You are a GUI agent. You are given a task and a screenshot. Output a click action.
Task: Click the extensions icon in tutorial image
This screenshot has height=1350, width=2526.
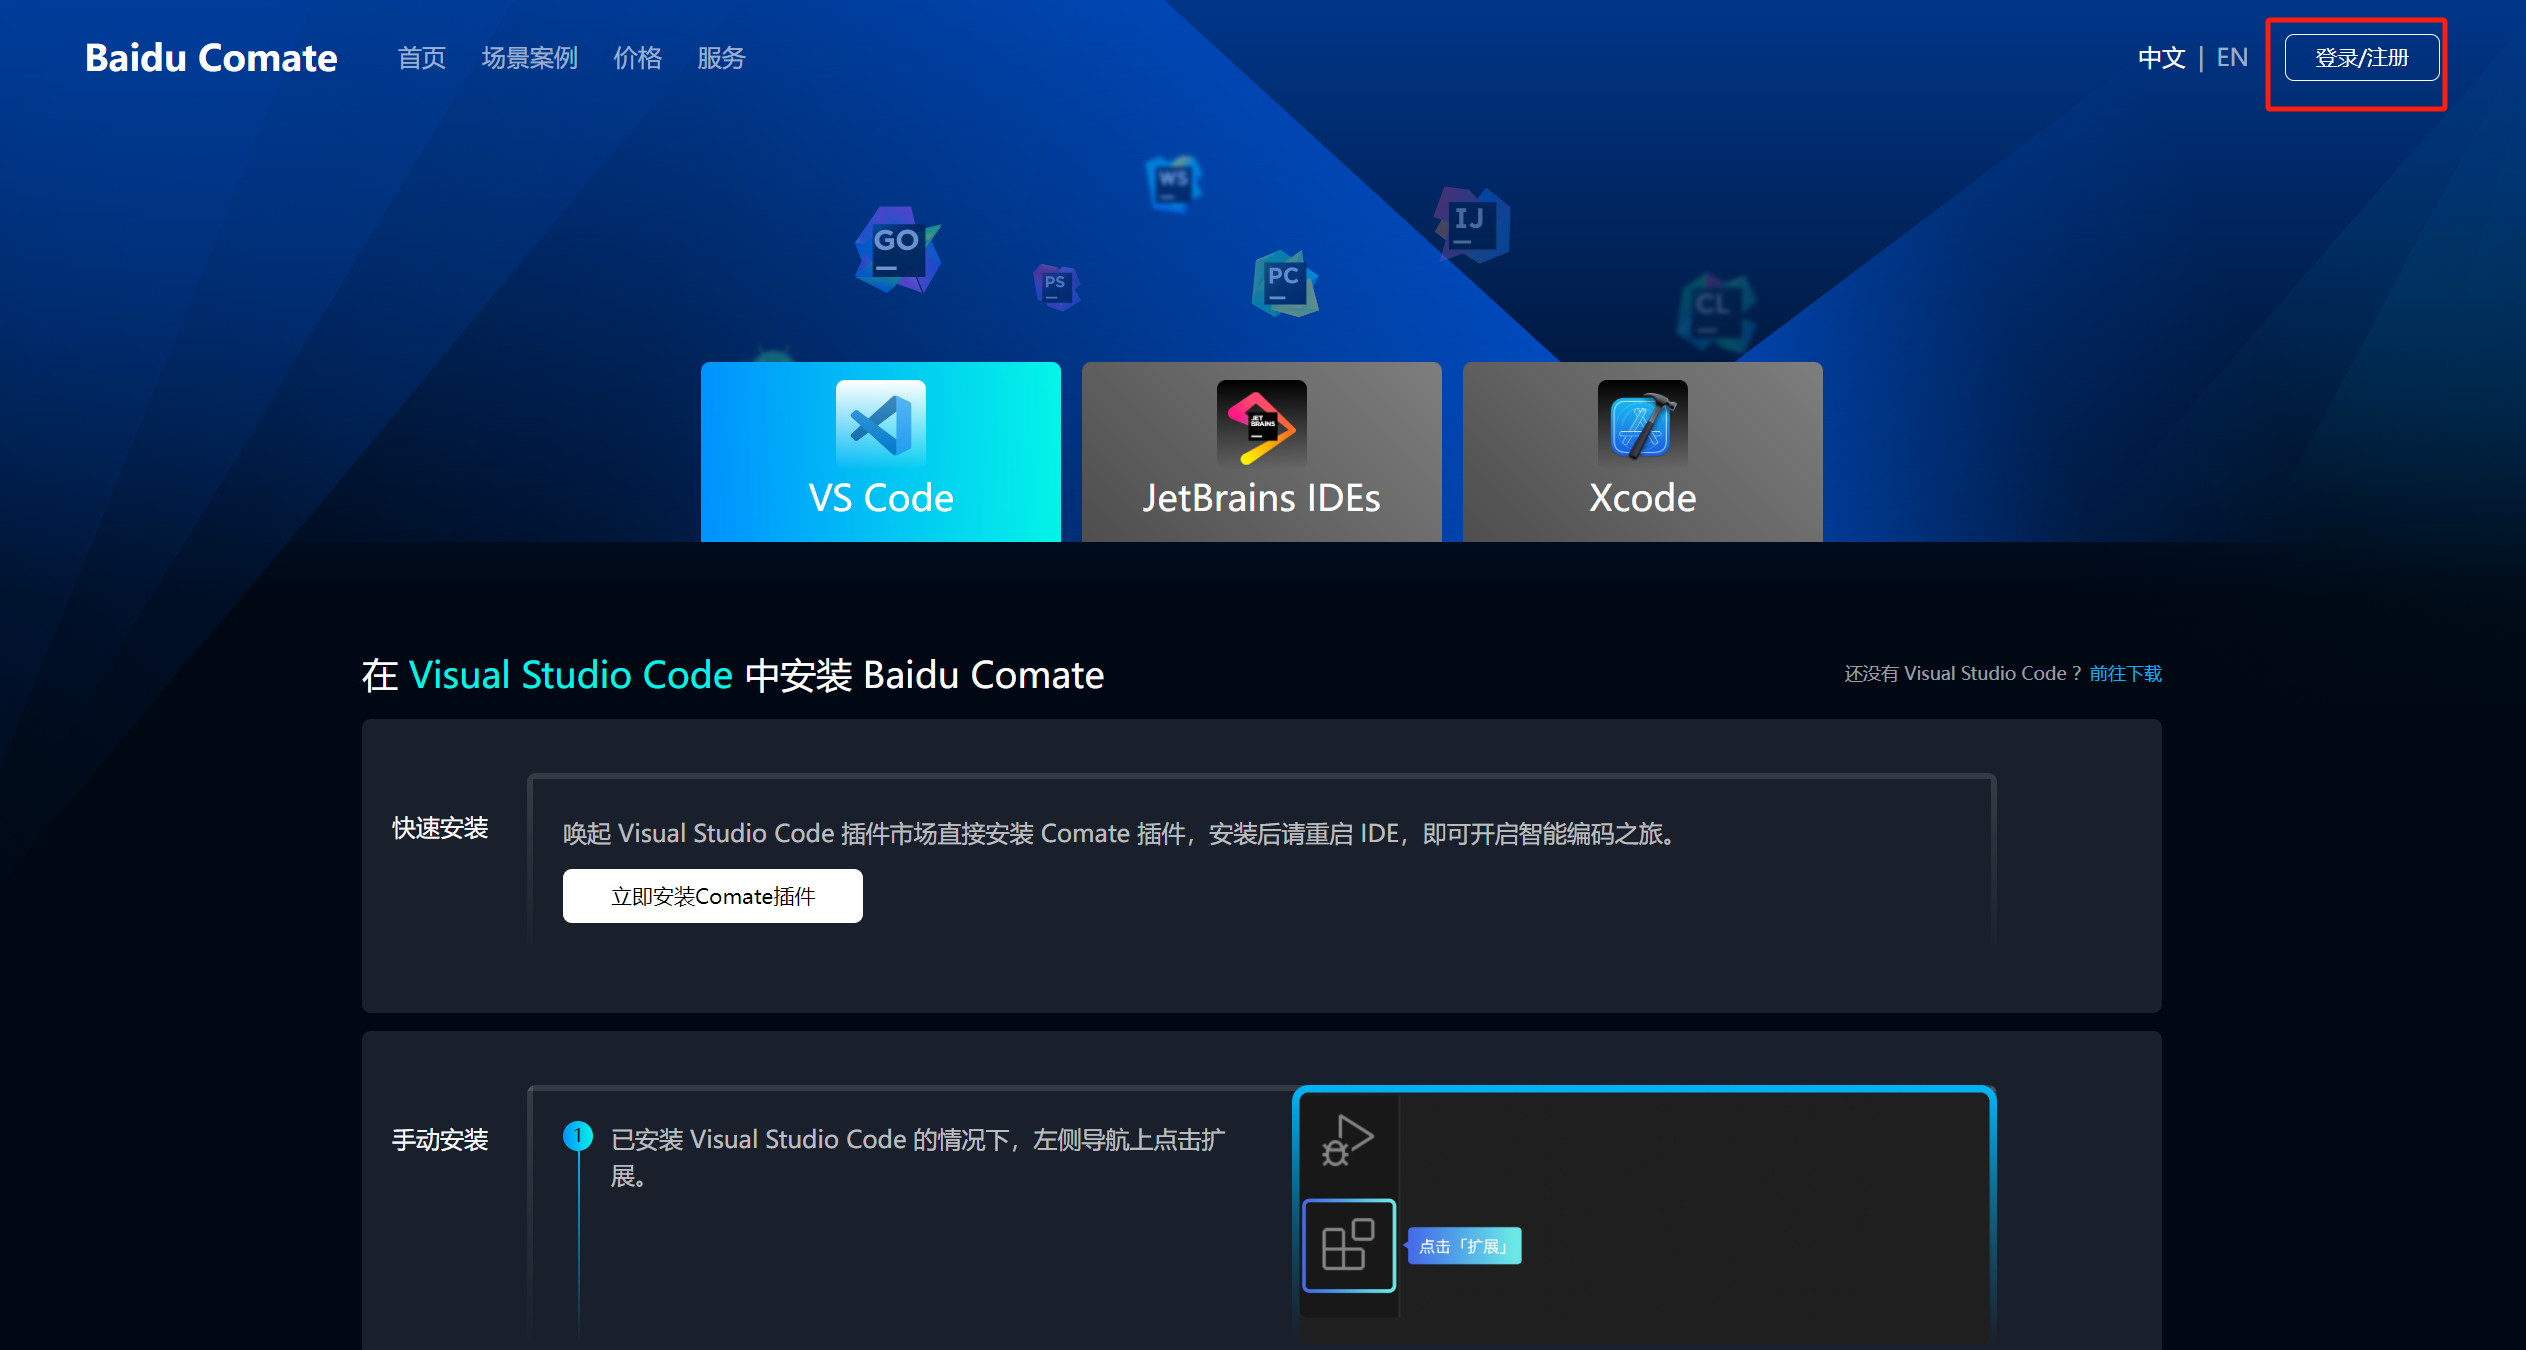click(x=1348, y=1245)
